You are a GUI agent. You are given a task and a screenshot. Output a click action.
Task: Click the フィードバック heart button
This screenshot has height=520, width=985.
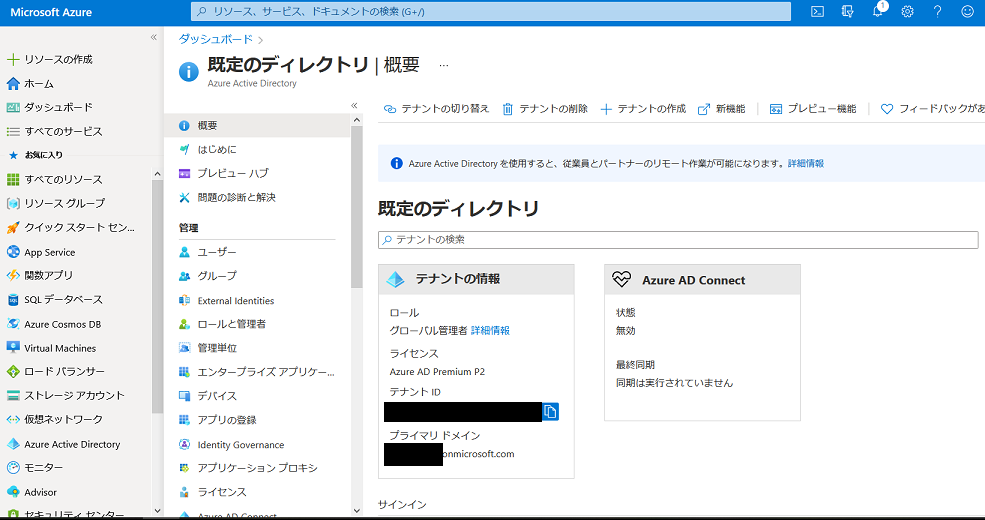click(x=932, y=109)
